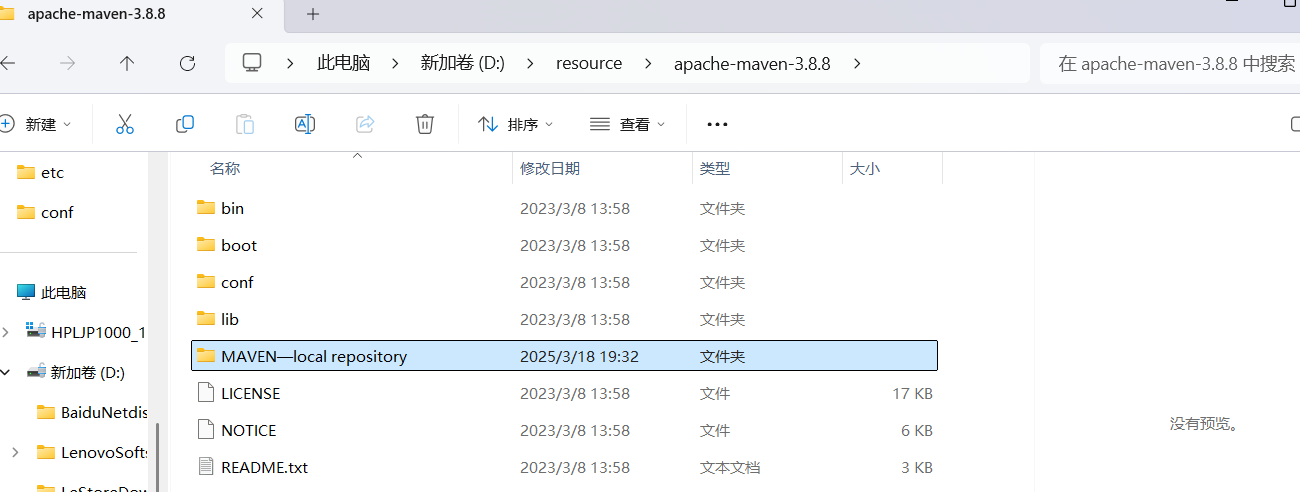Click the computer monitor icon in address bar
1300x492 pixels.
click(252, 63)
